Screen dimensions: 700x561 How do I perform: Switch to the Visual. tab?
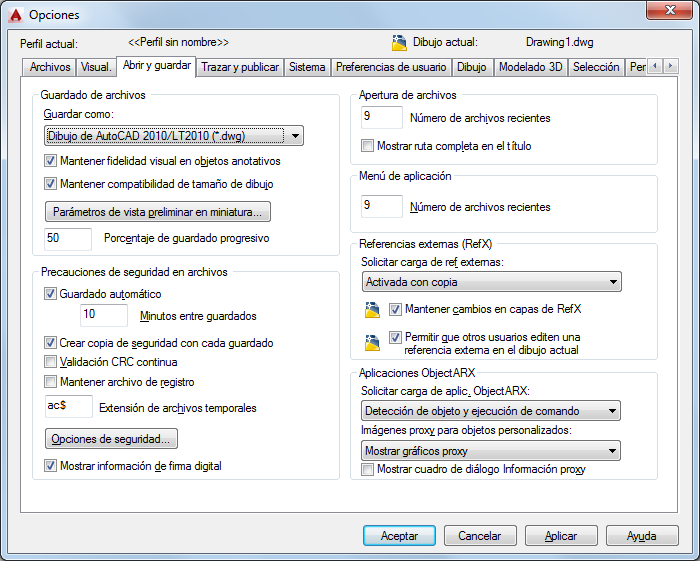[x=96, y=67]
